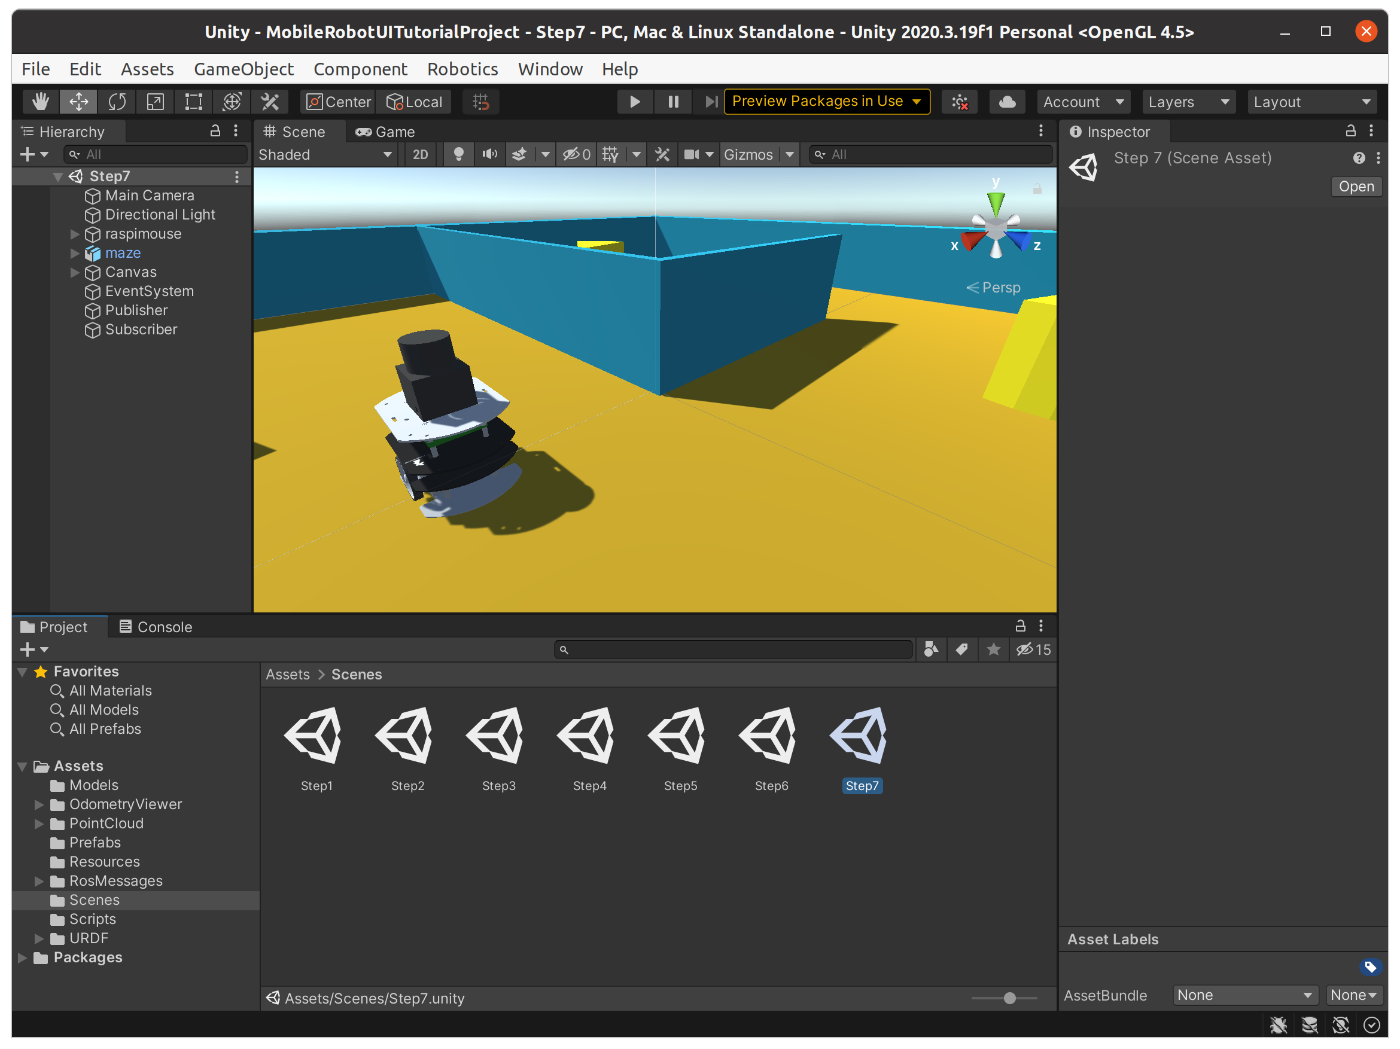
Task: Open Gizmos dropdown arrow
Action: tap(790, 155)
